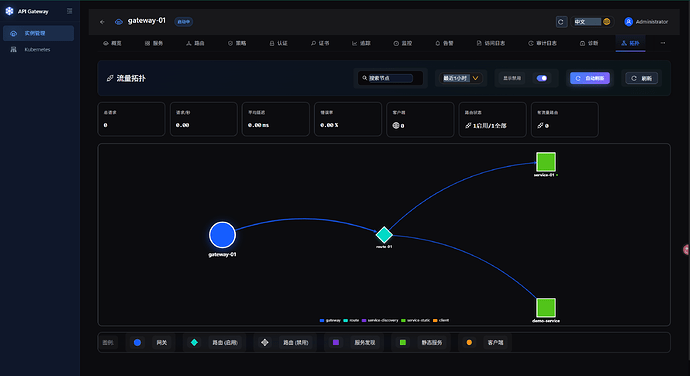Click the 流量拓扑 link icon
Image resolution: width=690 pixels, height=376 pixels.
[x=110, y=78]
